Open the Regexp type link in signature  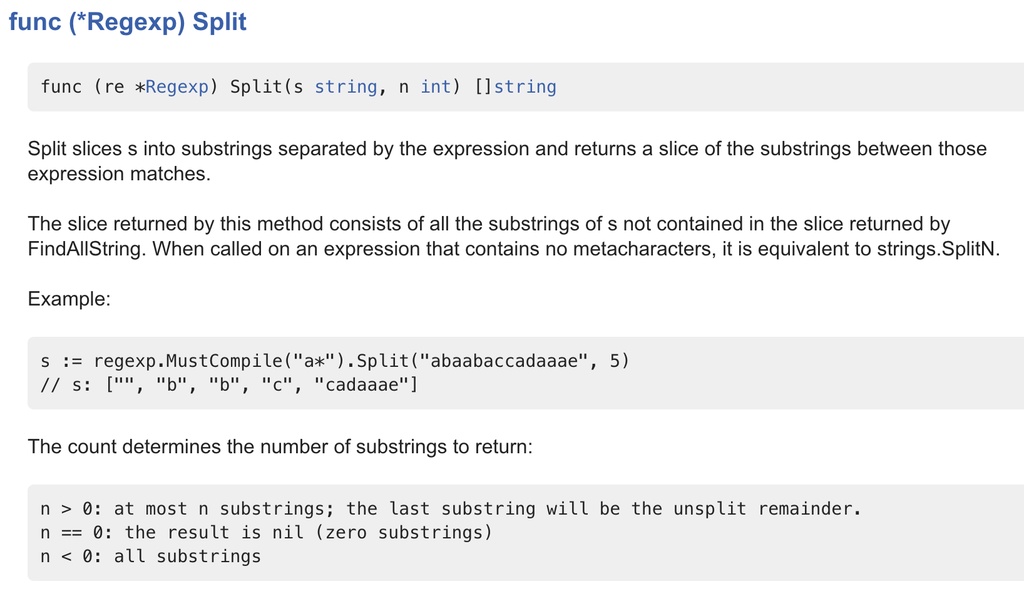point(177,87)
